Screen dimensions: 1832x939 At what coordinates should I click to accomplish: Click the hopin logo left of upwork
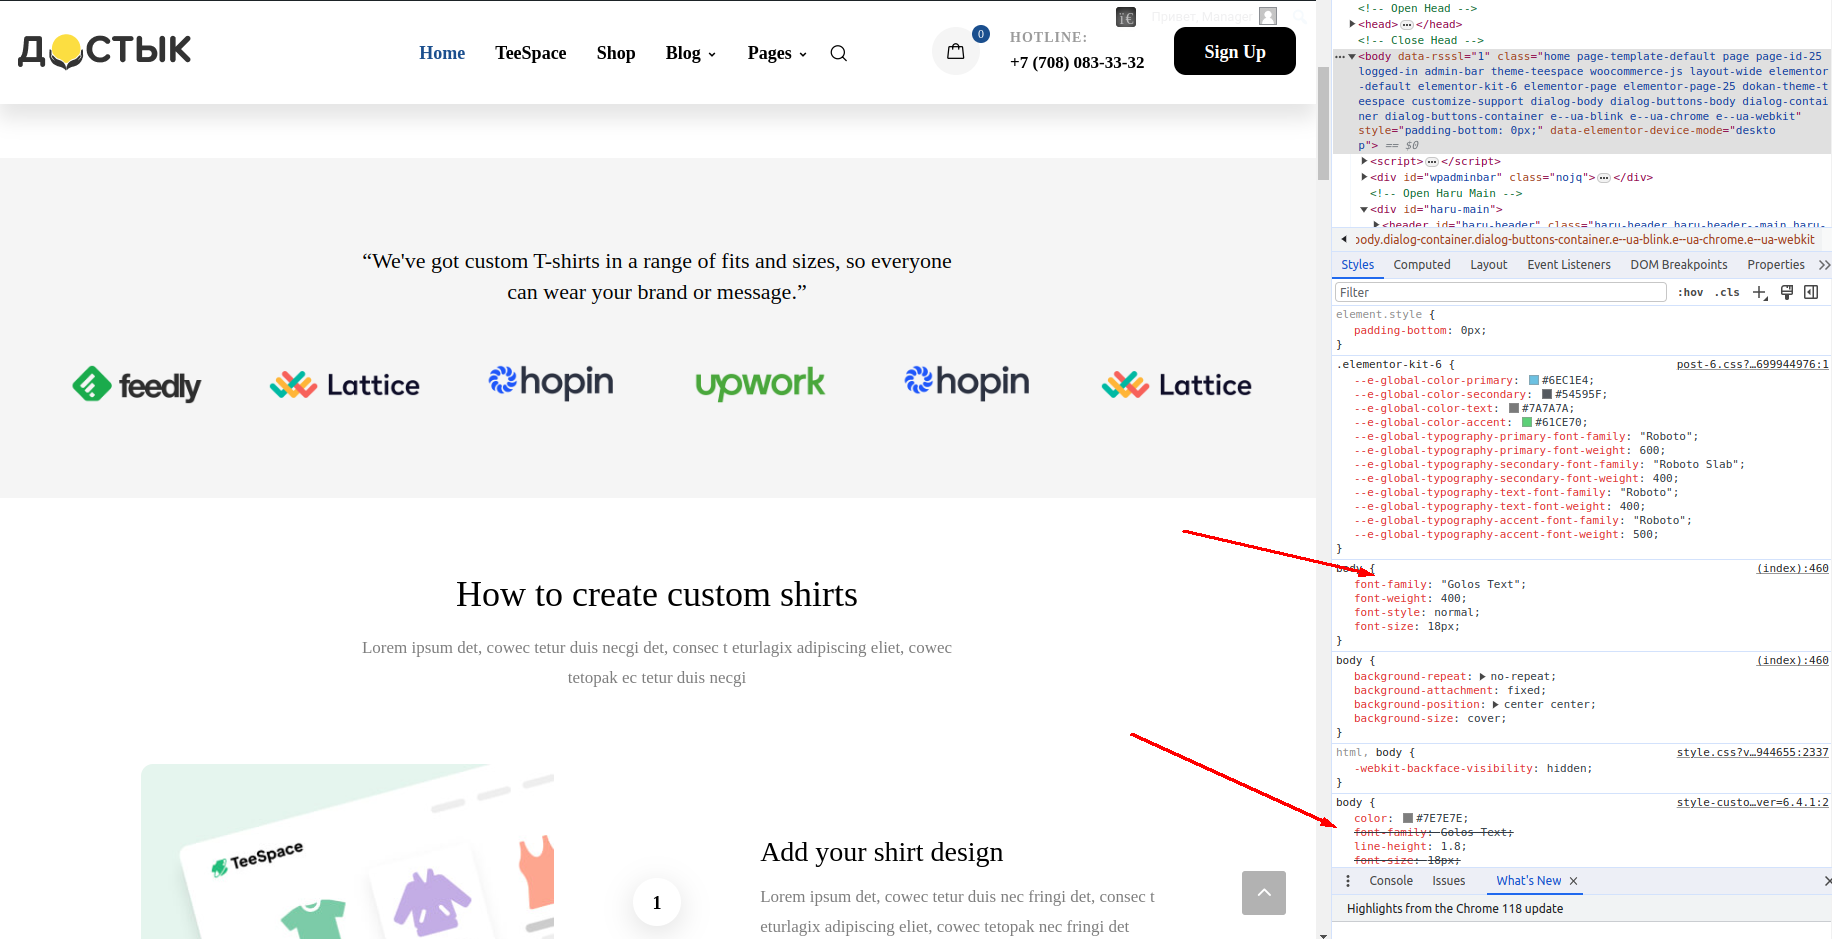(x=551, y=381)
